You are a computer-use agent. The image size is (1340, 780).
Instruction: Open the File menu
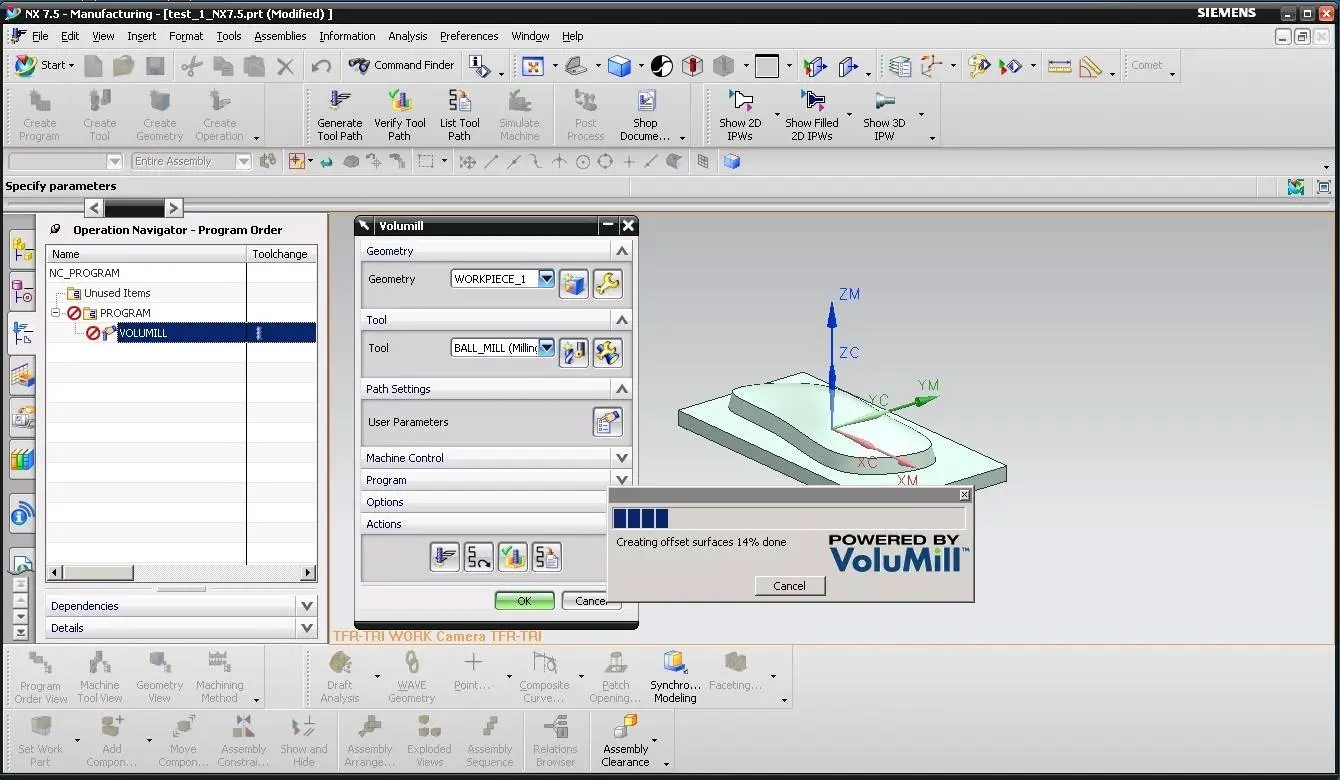click(x=39, y=36)
